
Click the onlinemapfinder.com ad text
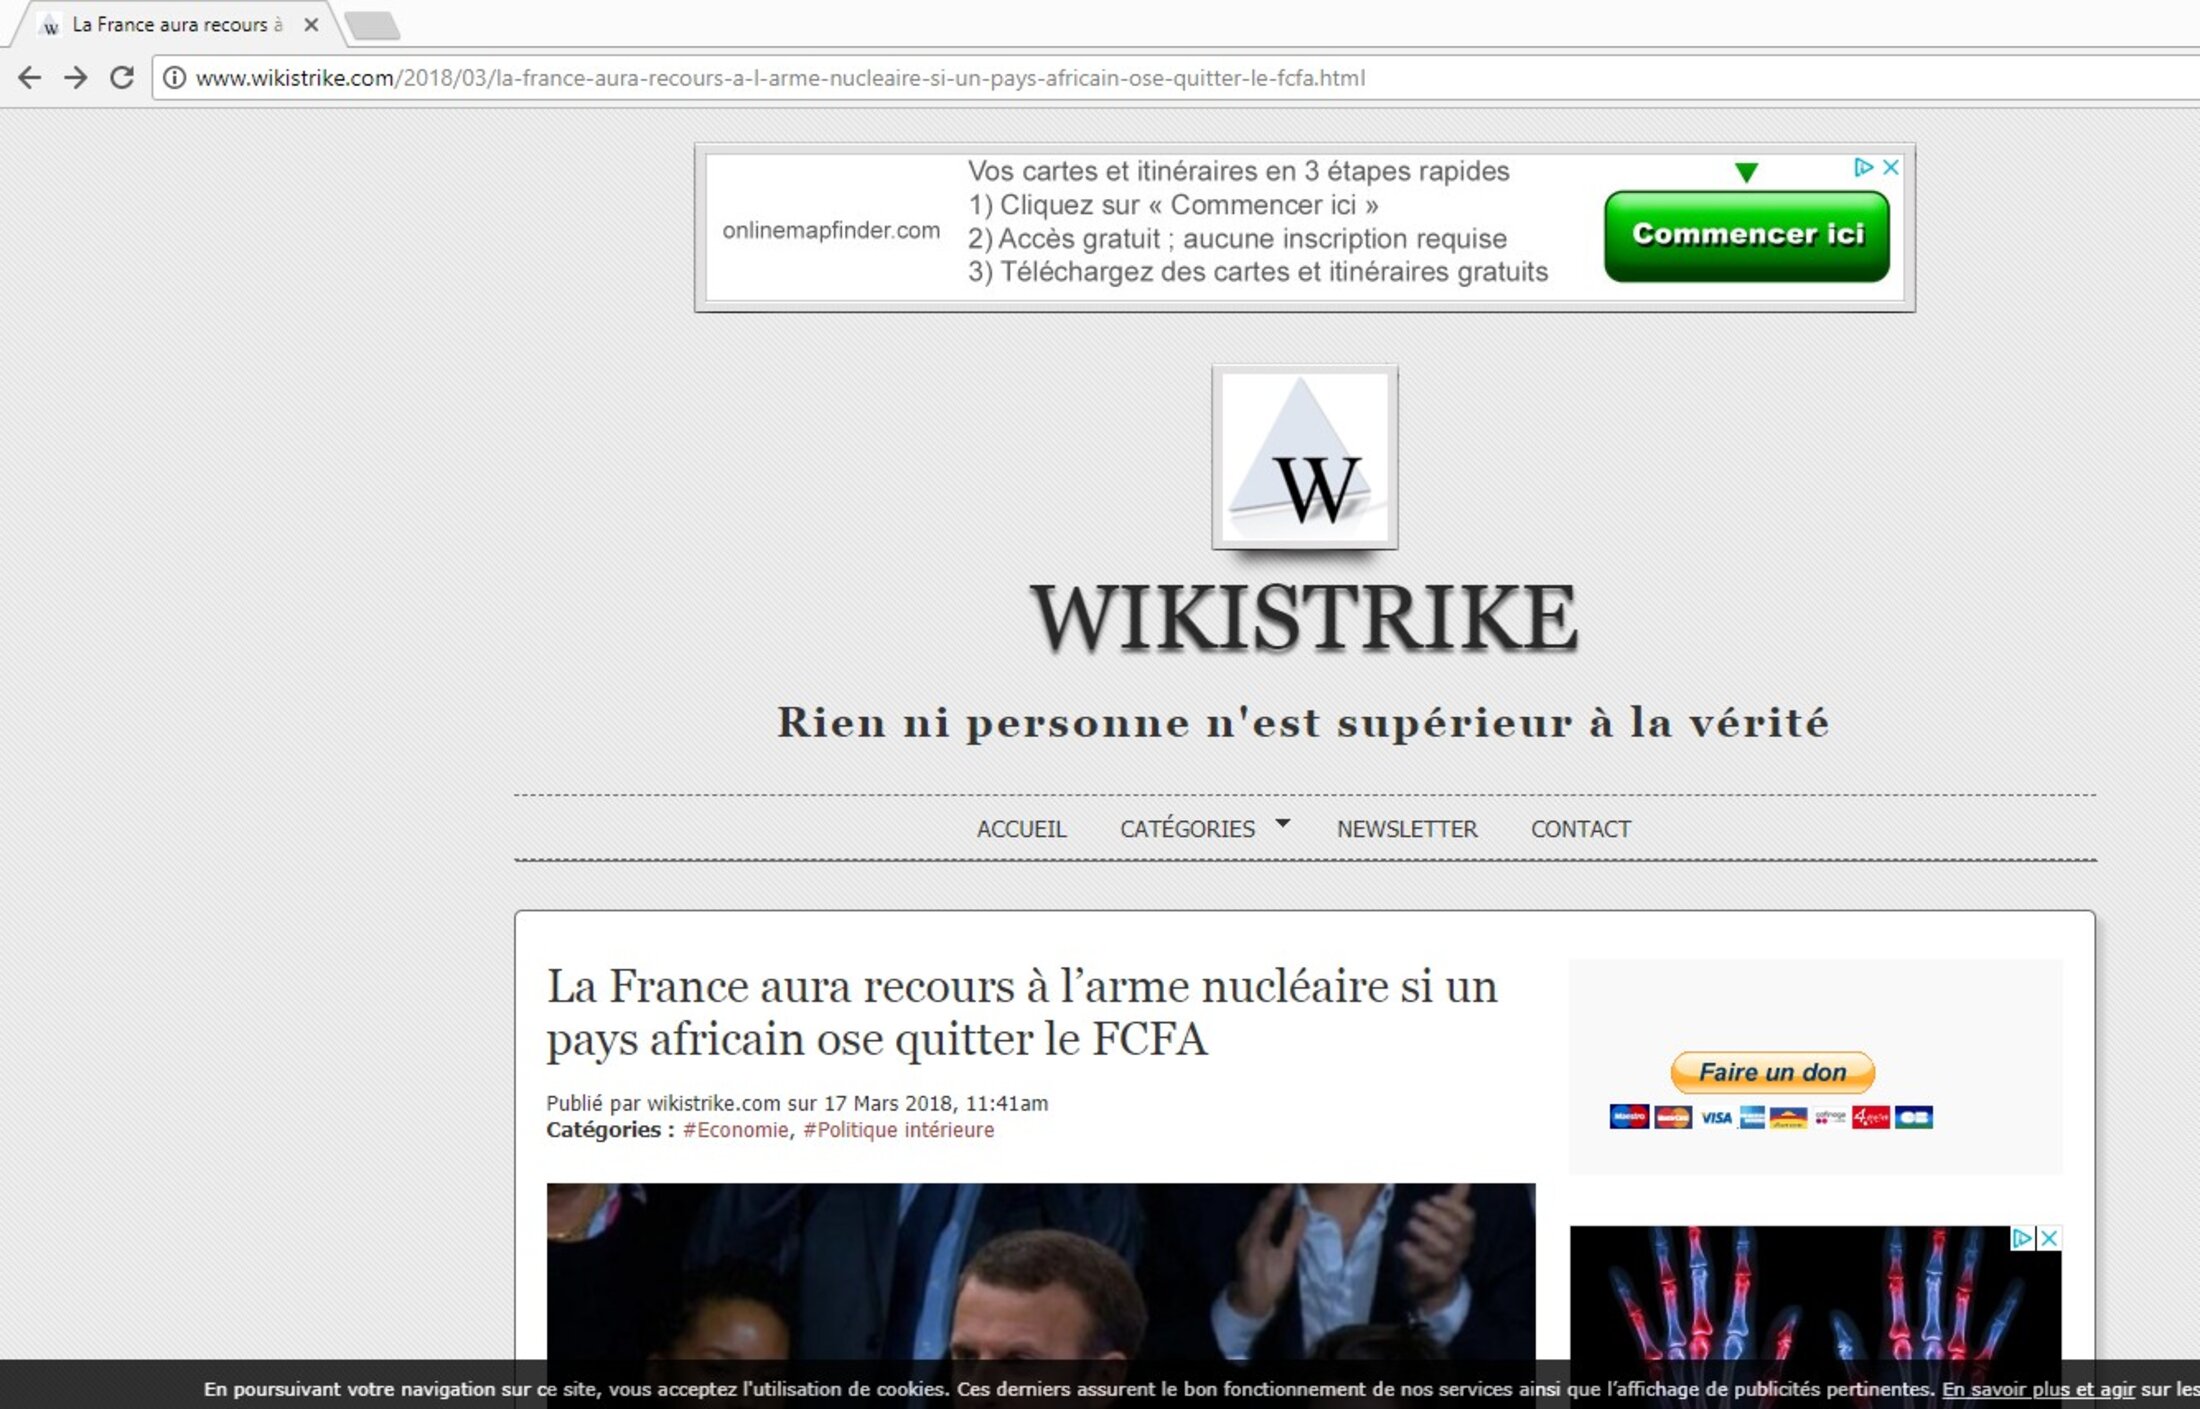coord(831,230)
